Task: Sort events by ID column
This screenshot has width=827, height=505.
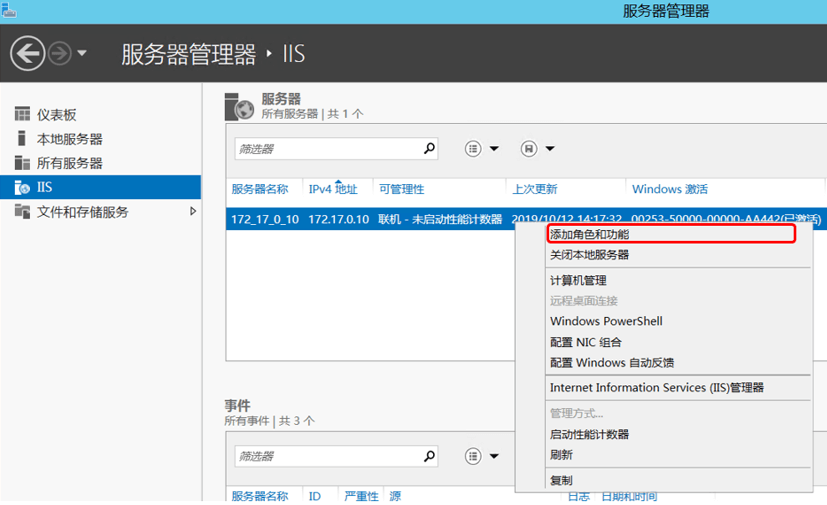Action: (x=315, y=496)
